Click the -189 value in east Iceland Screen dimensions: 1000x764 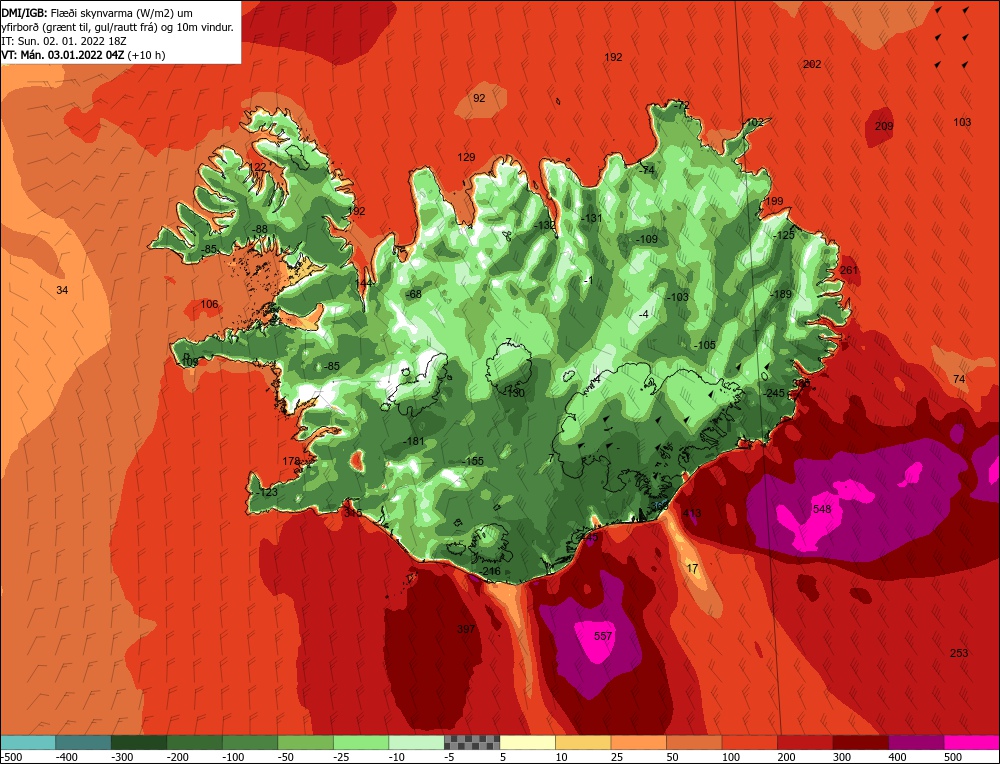pyautogui.click(x=780, y=294)
